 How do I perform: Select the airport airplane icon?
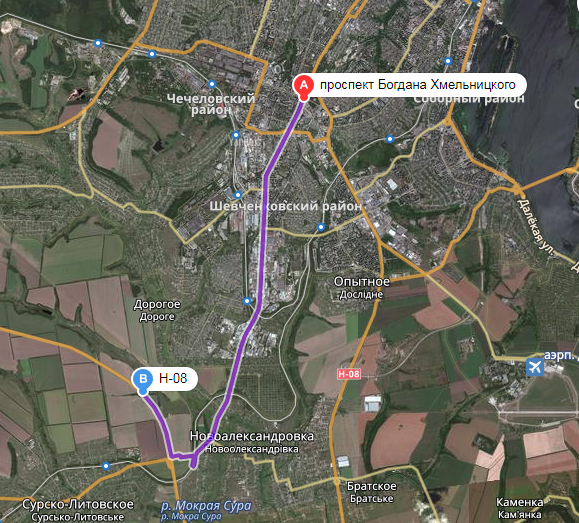535,367
